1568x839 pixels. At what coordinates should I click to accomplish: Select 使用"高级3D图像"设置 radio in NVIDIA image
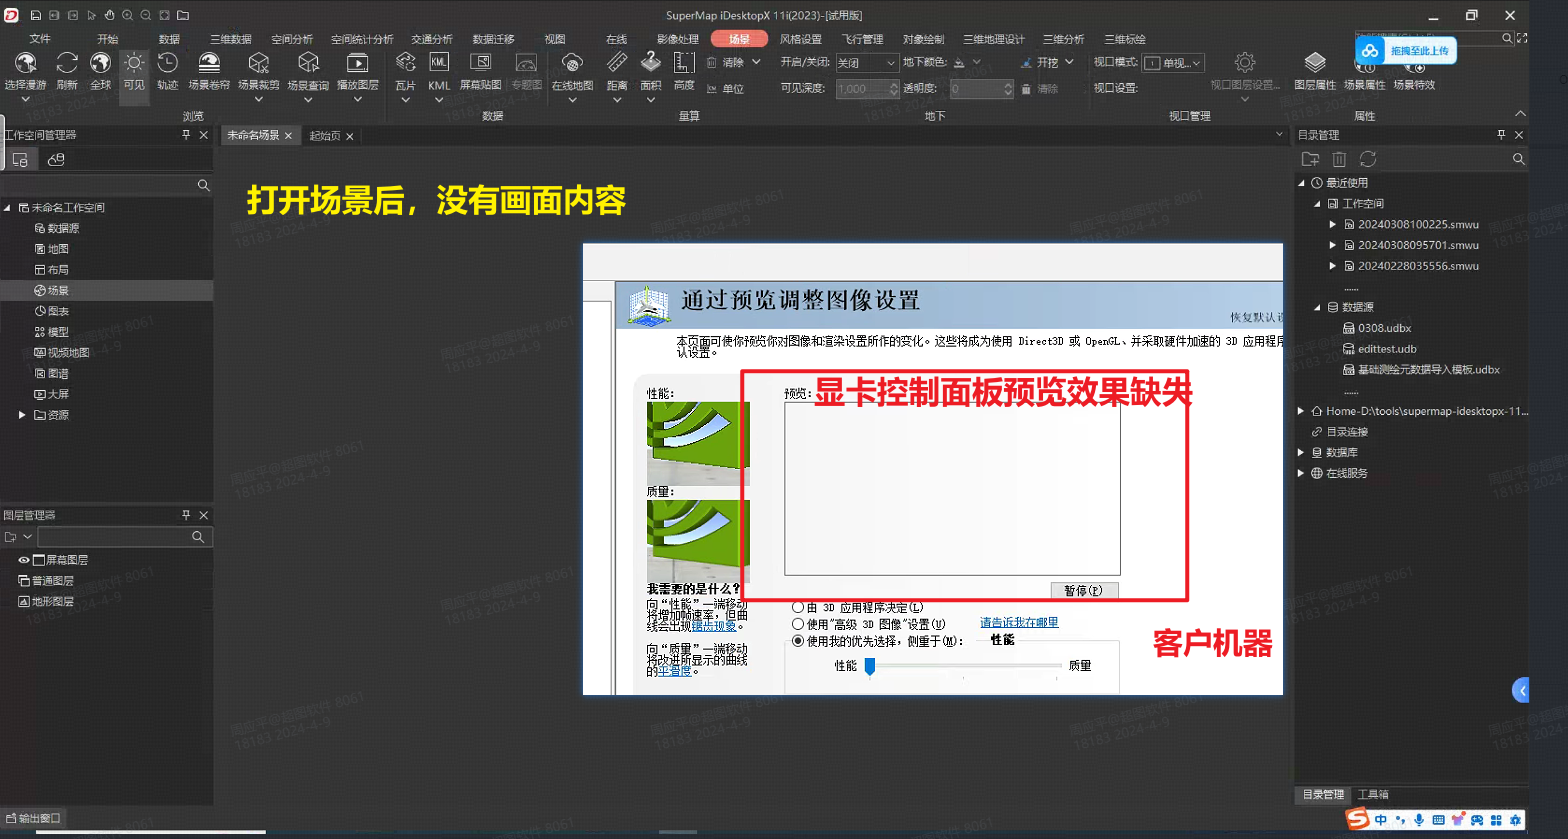coord(798,624)
